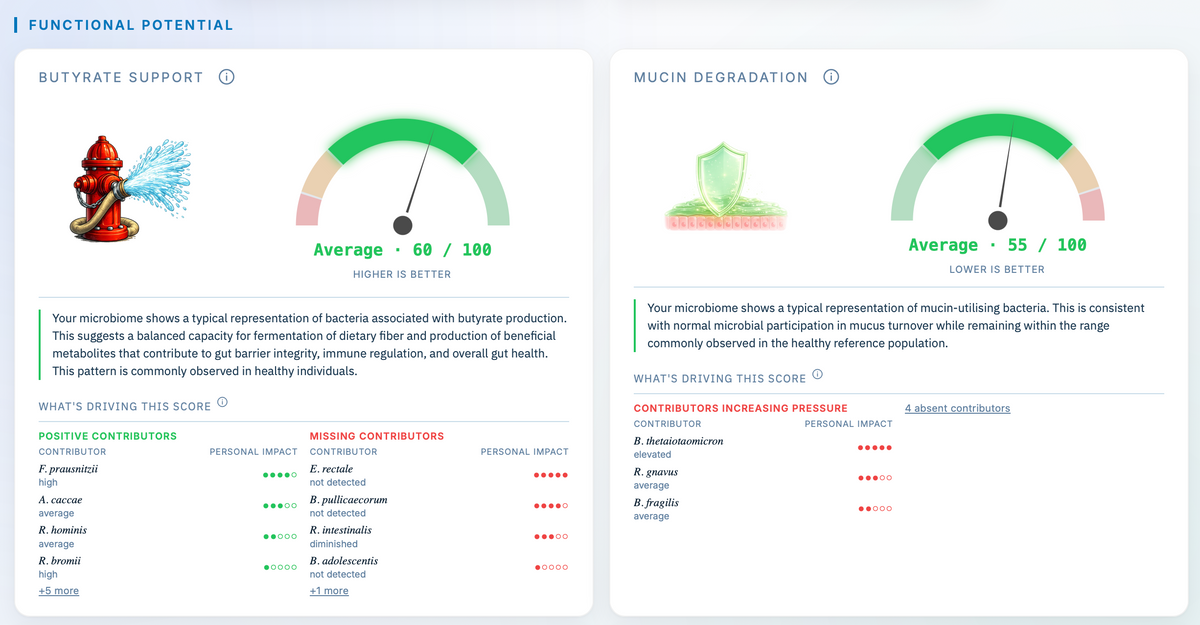This screenshot has width=1200, height=625.
Task: Select R. bromii contributor name
Action: click(59, 561)
